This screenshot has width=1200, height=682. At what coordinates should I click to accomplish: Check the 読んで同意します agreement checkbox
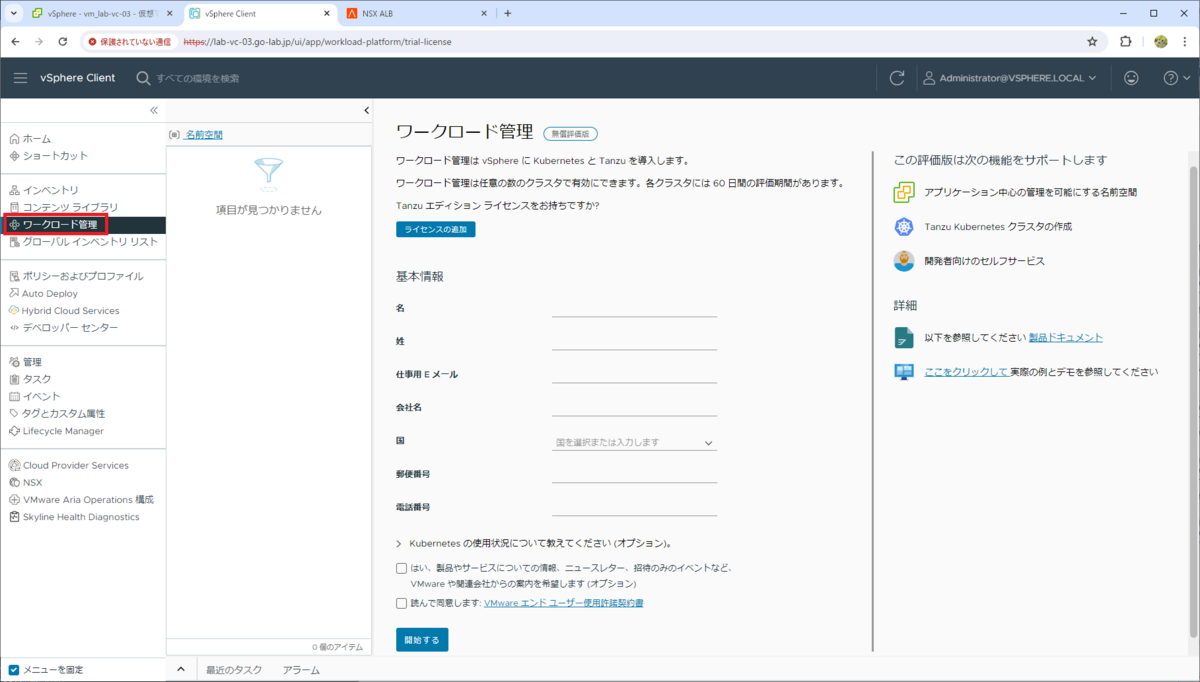[402, 603]
